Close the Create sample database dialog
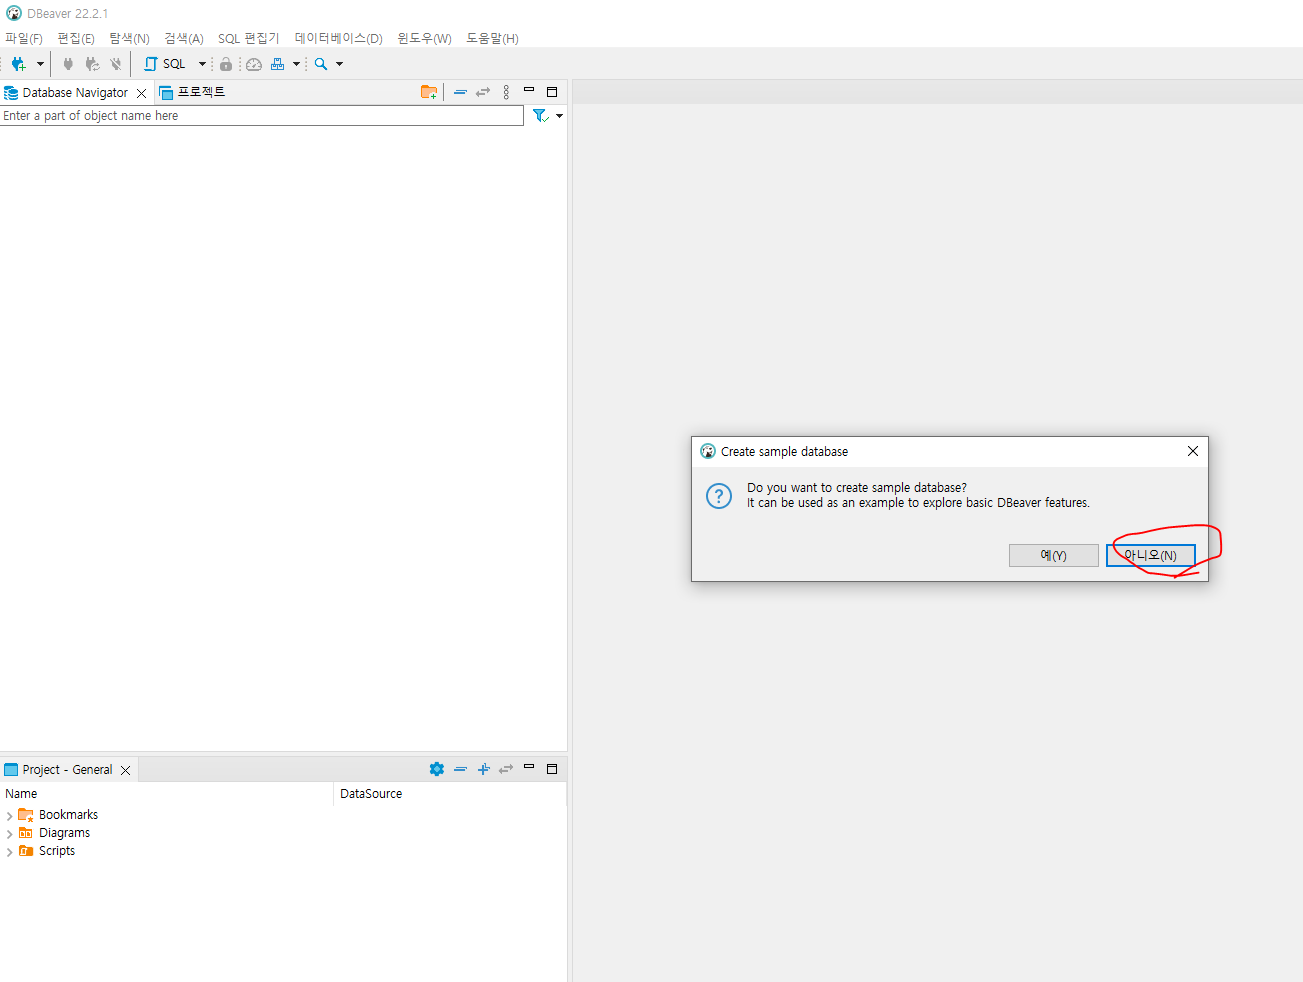This screenshot has width=1303, height=982. pos(1193,451)
